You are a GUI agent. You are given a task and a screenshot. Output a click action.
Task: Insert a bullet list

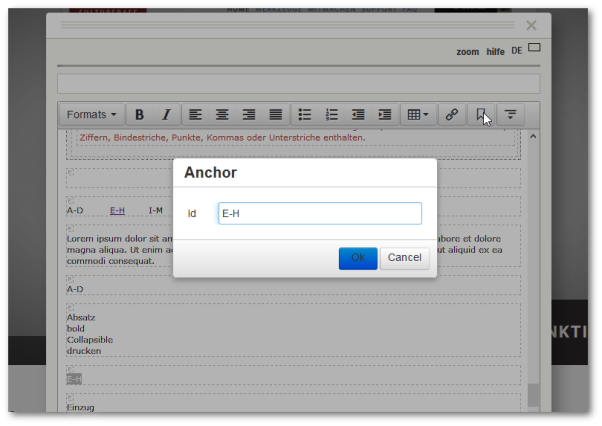click(306, 115)
